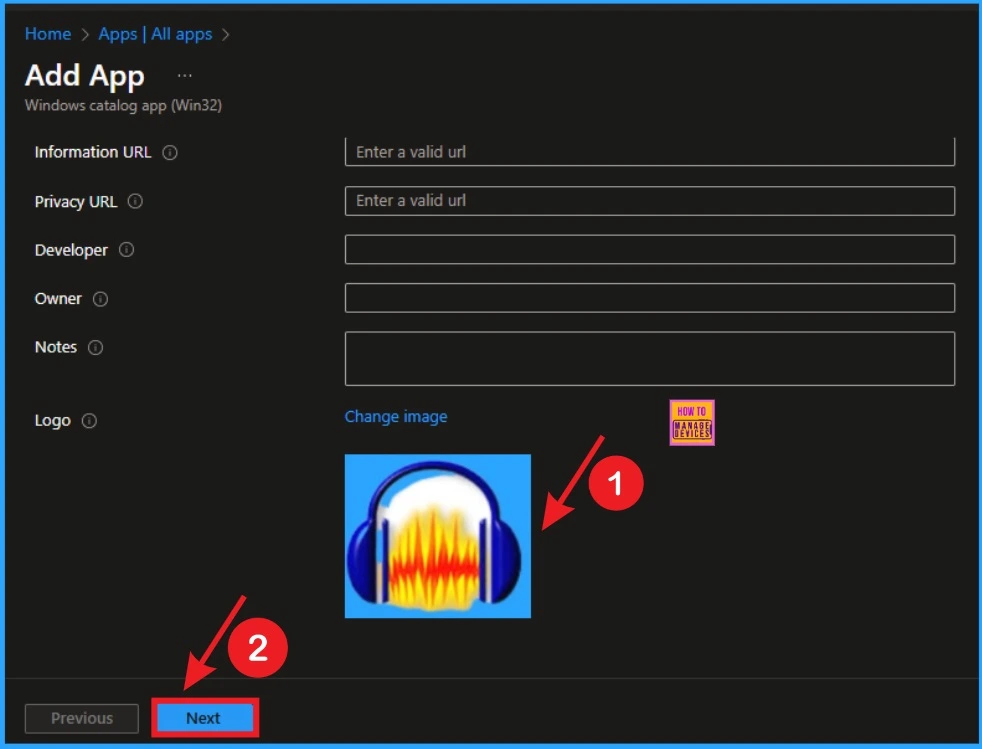Click the Notes label
The width and height of the screenshot is (982, 749).
(x=56, y=347)
